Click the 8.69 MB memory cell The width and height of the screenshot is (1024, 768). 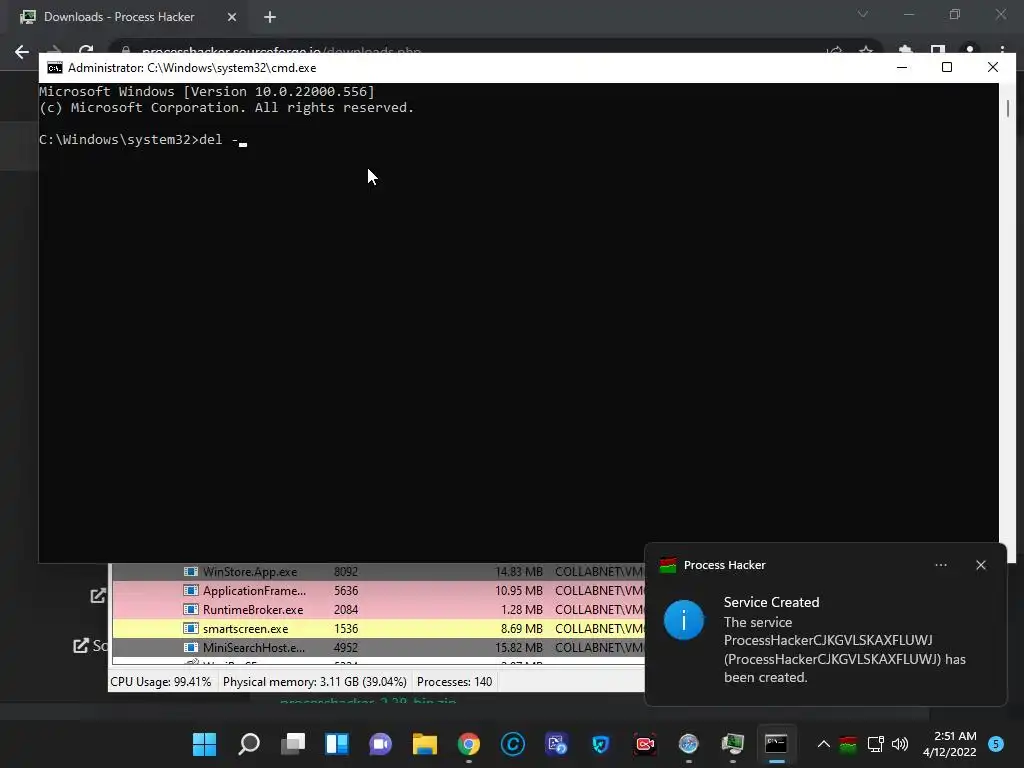point(522,628)
